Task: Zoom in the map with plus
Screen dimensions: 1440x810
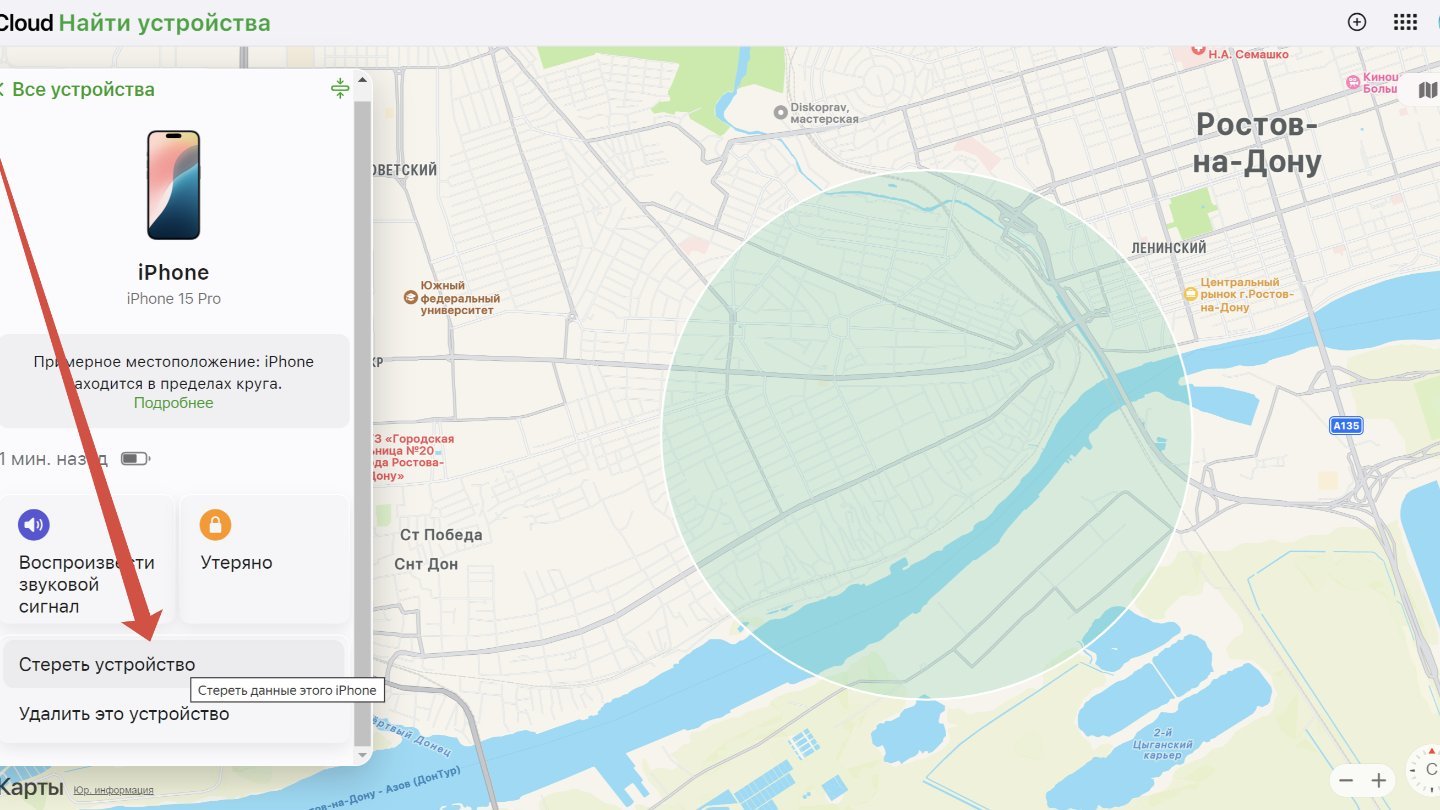Action: click(1379, 780)
